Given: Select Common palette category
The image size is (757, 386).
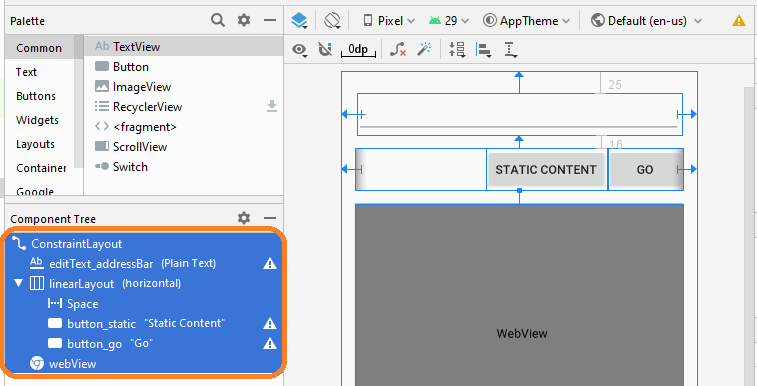Looking at the screenshot, I should click(39, 48).
